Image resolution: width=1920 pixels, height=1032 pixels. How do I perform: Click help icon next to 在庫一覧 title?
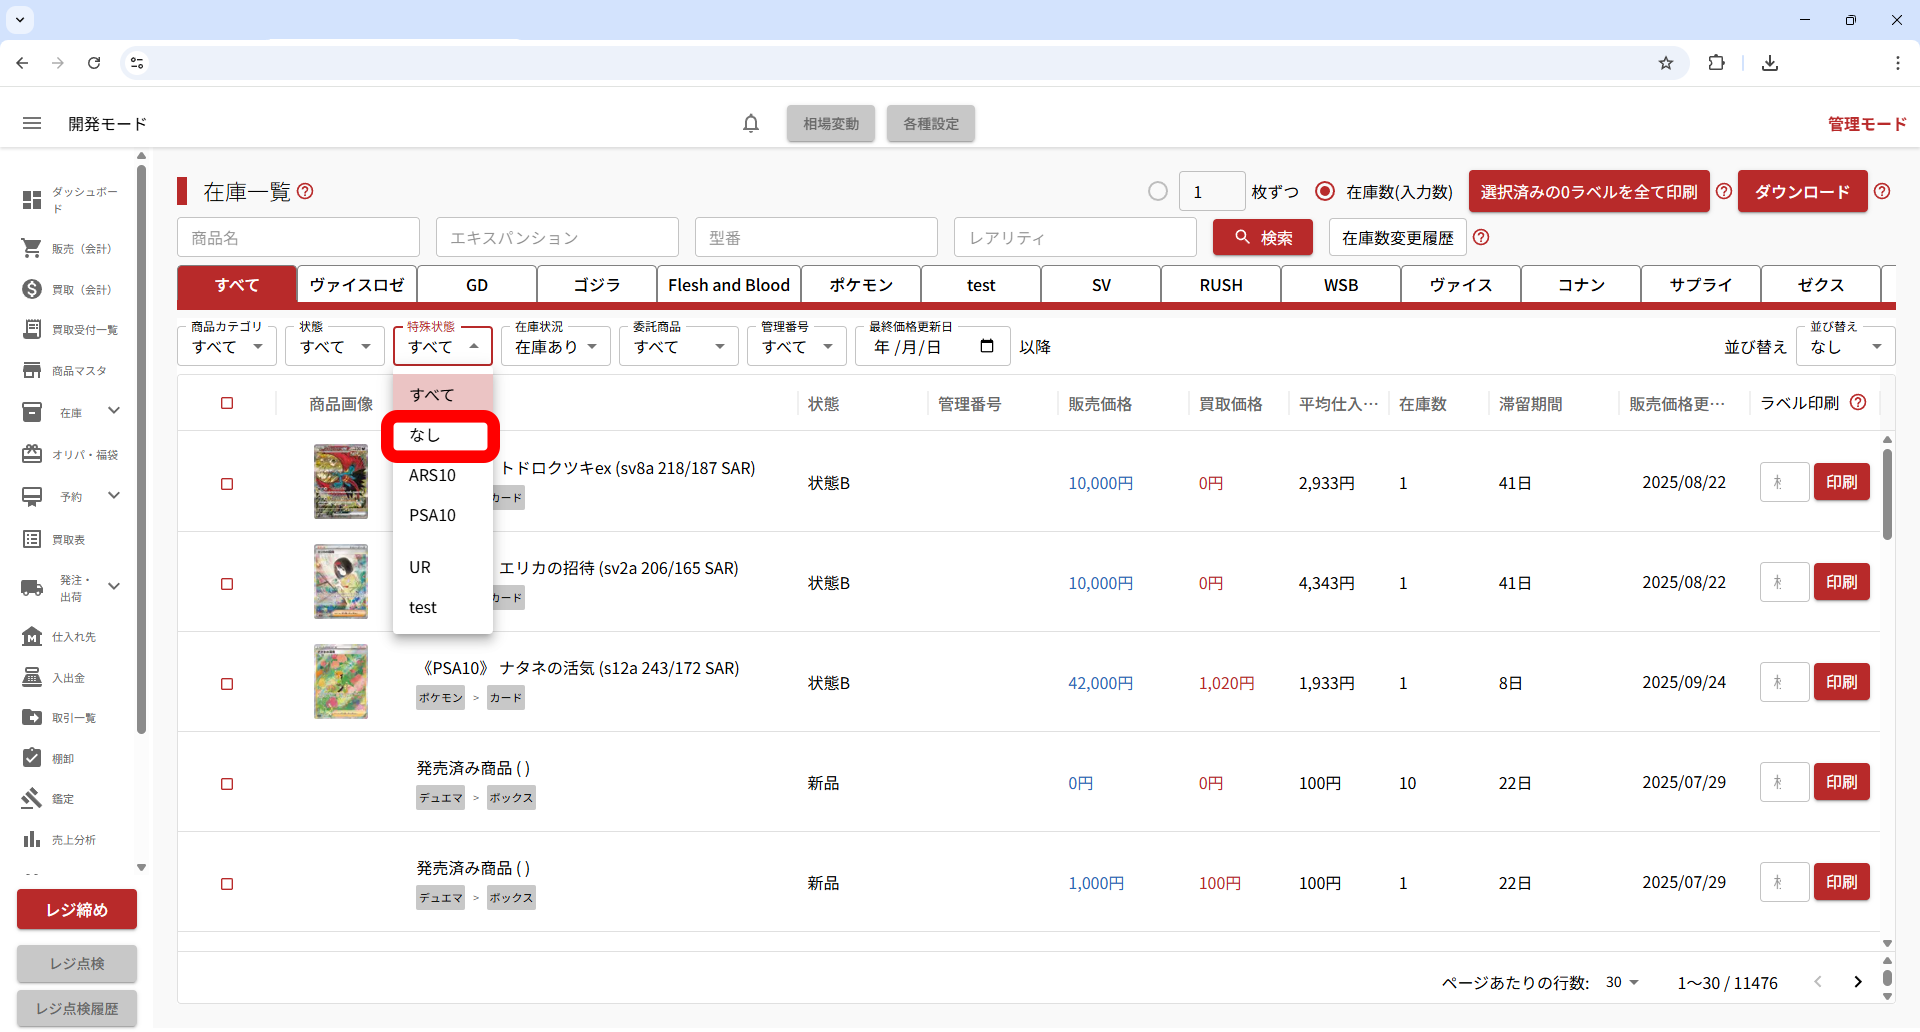click(306, 191)
